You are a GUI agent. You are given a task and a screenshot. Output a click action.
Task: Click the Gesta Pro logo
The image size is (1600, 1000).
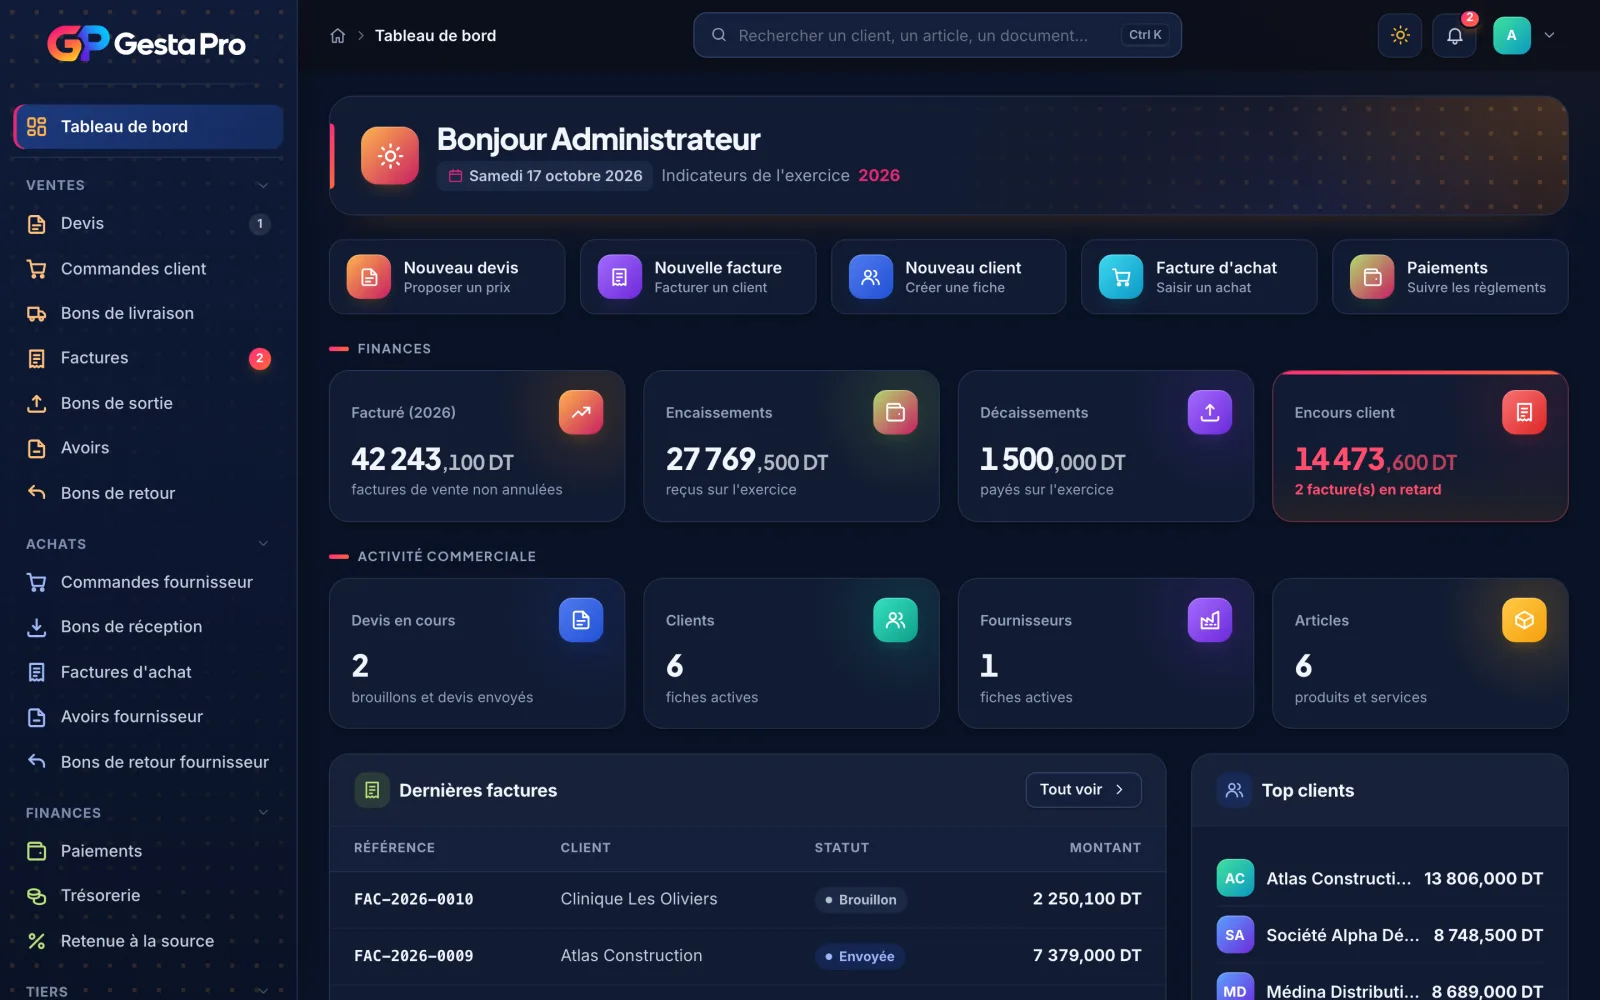[x=146, y=43]
